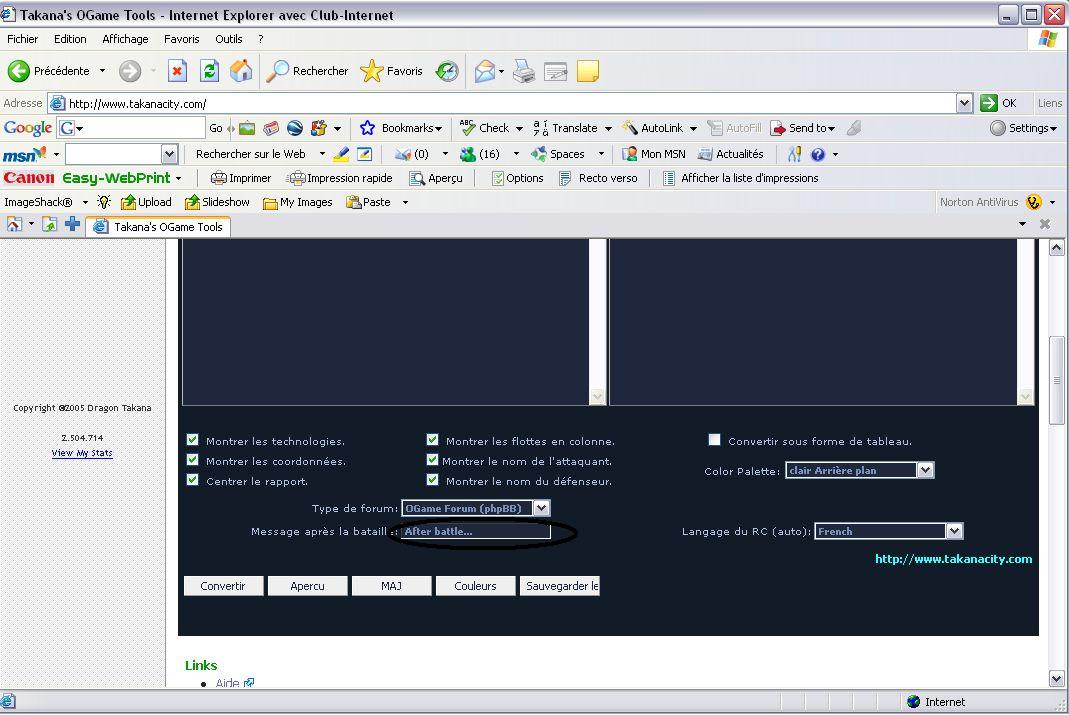Click the Print printer icon
This screenshot has height=715, width=1069.
(x=524, y=71)
